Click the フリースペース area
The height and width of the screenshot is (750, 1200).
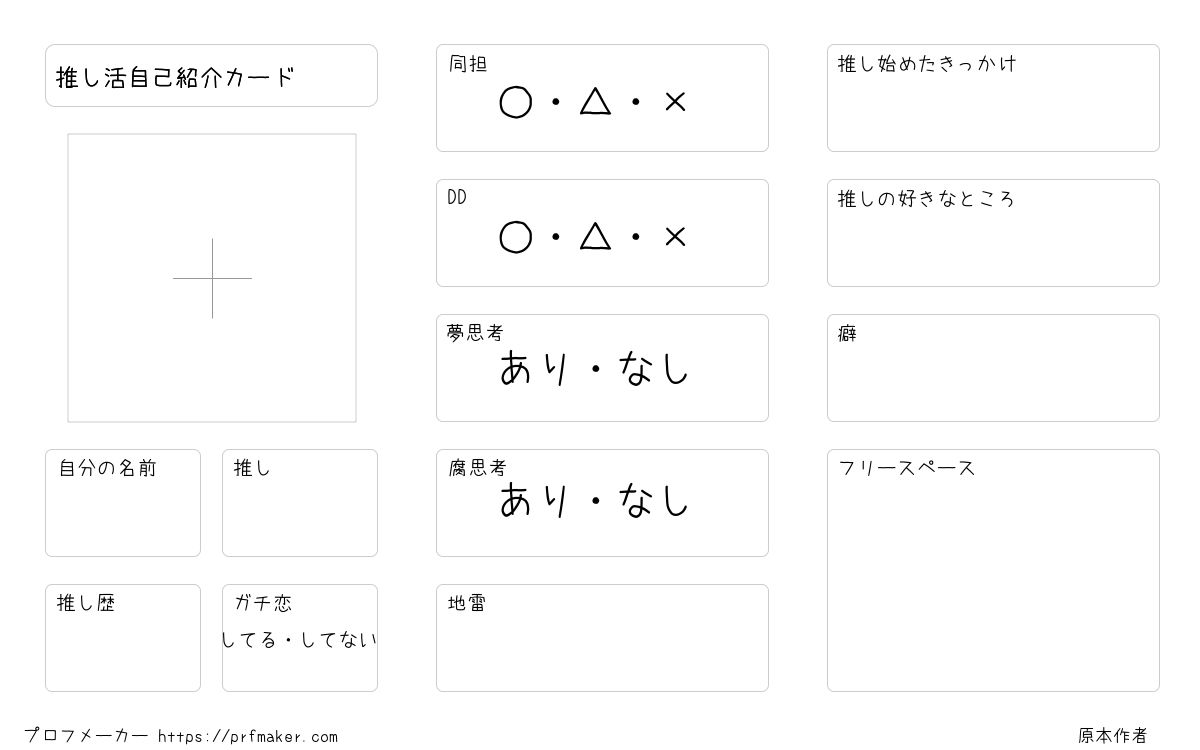coord(993,570)
